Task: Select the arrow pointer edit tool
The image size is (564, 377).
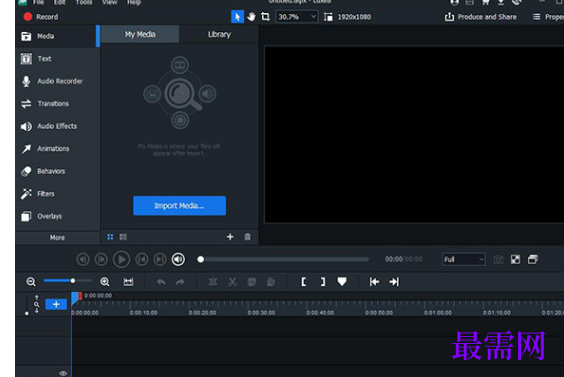Action: (x=237, y=17)
